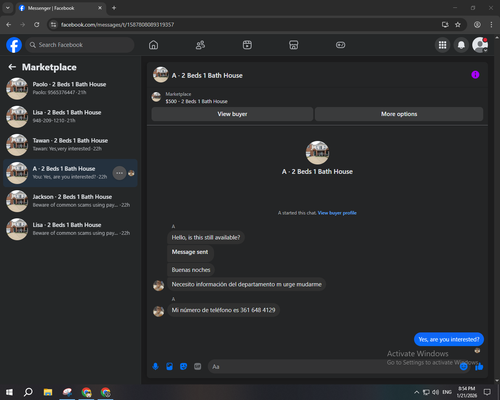500x400 pixels.
Task: Open the Chrome profile icon
Action: [x=477, y=25]
